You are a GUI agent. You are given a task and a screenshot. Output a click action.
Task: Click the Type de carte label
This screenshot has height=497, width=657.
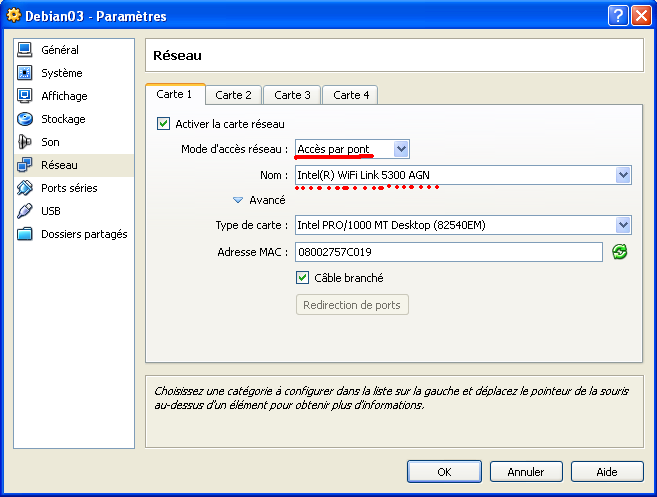coord(252,225)
